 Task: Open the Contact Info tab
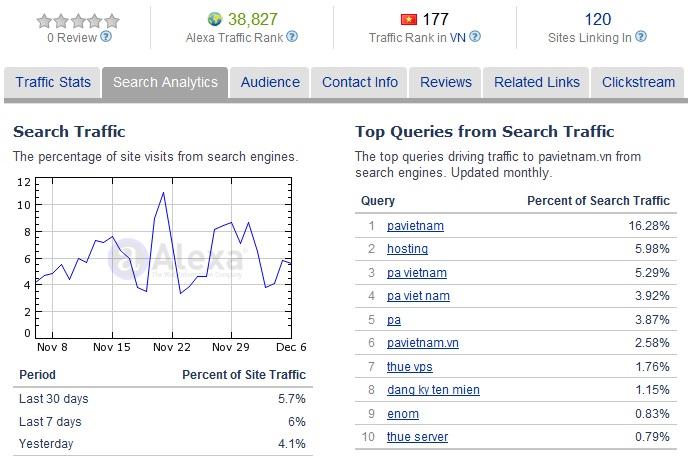tap(359, 82)
